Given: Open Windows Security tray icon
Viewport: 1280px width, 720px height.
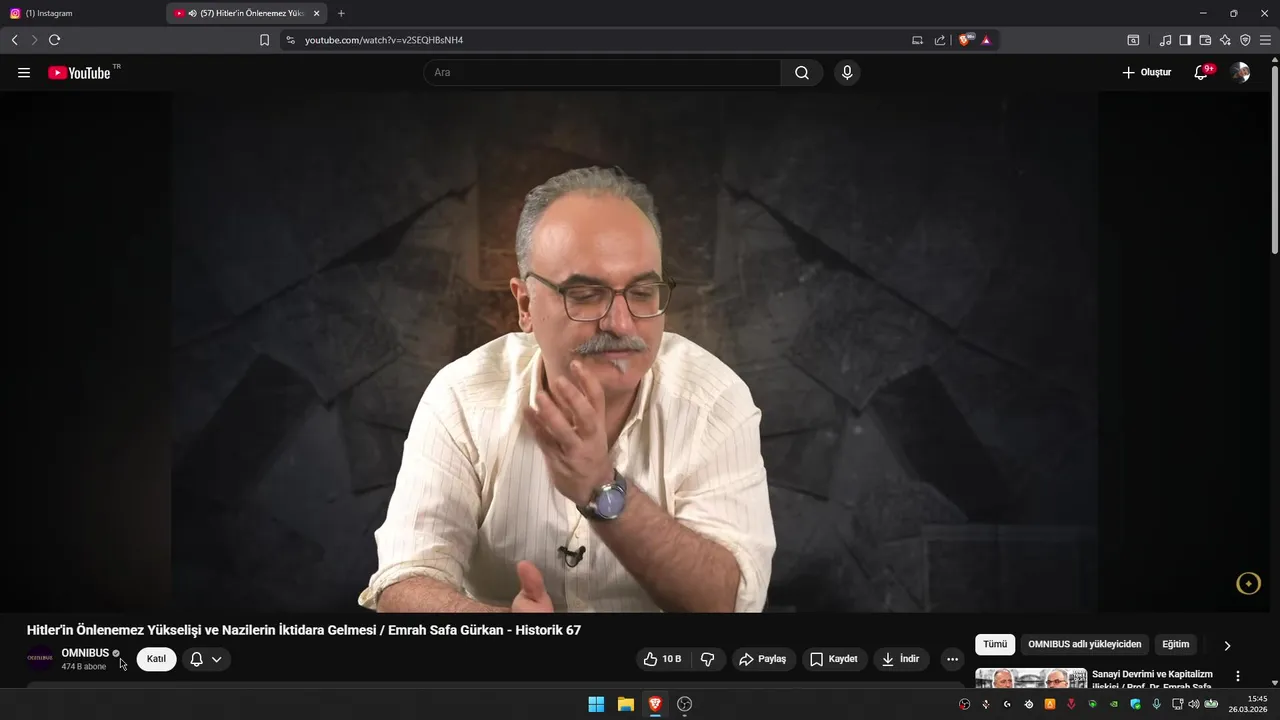Looking at the screenshot, I should click(x=1135, y=704).
